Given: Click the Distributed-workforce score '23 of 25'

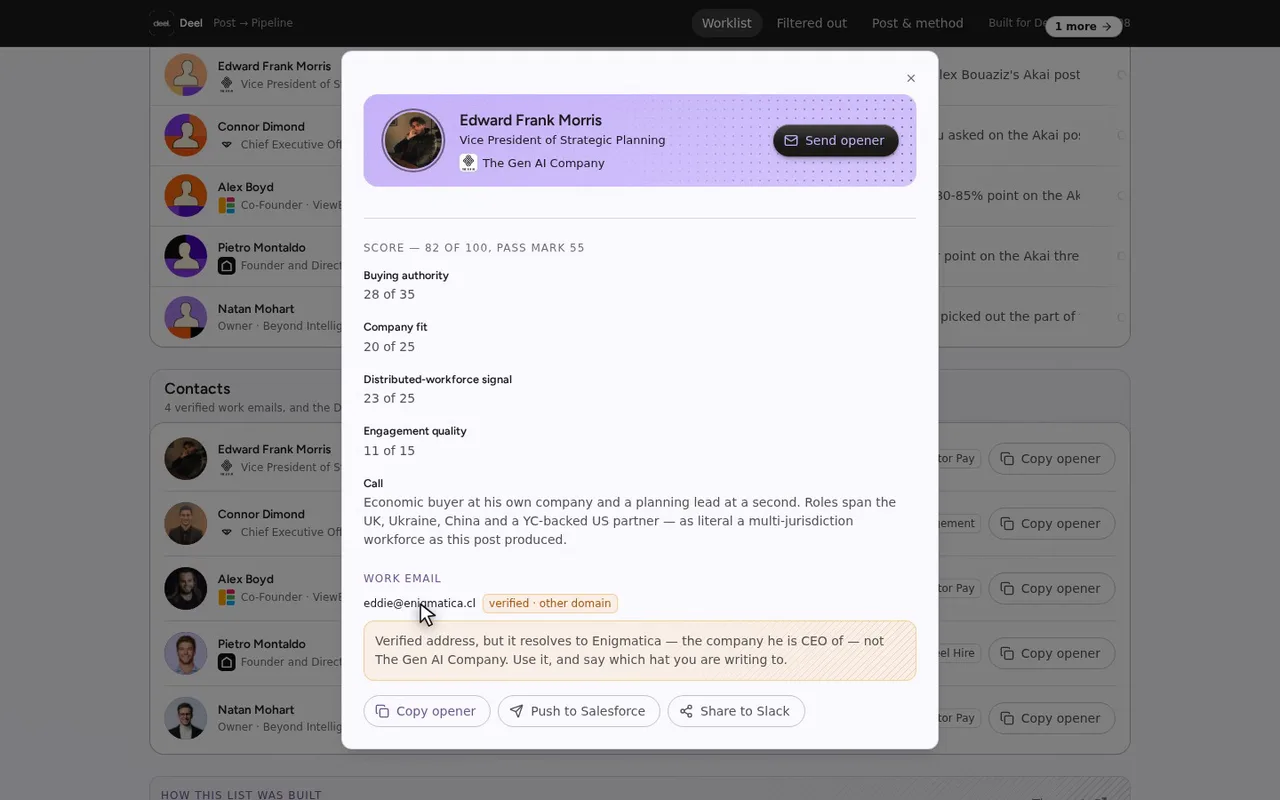Looking at the screenshot, I should point(389,398).
